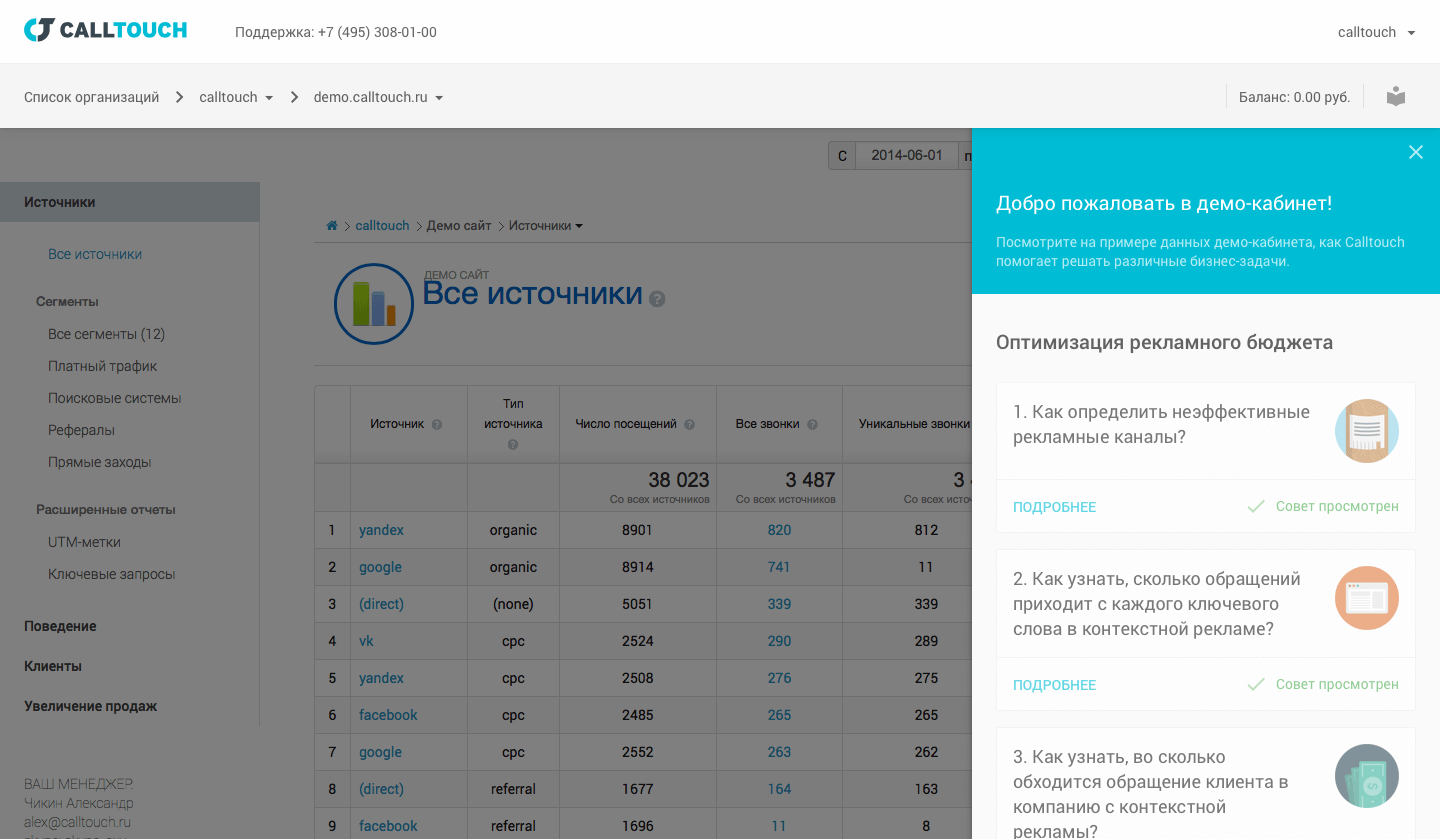Image resolution: width=1440 pixels, height=839 pixels.
Task: Open the demo.calltouch.ru site dropdown
Action: (x=378, y=97)
